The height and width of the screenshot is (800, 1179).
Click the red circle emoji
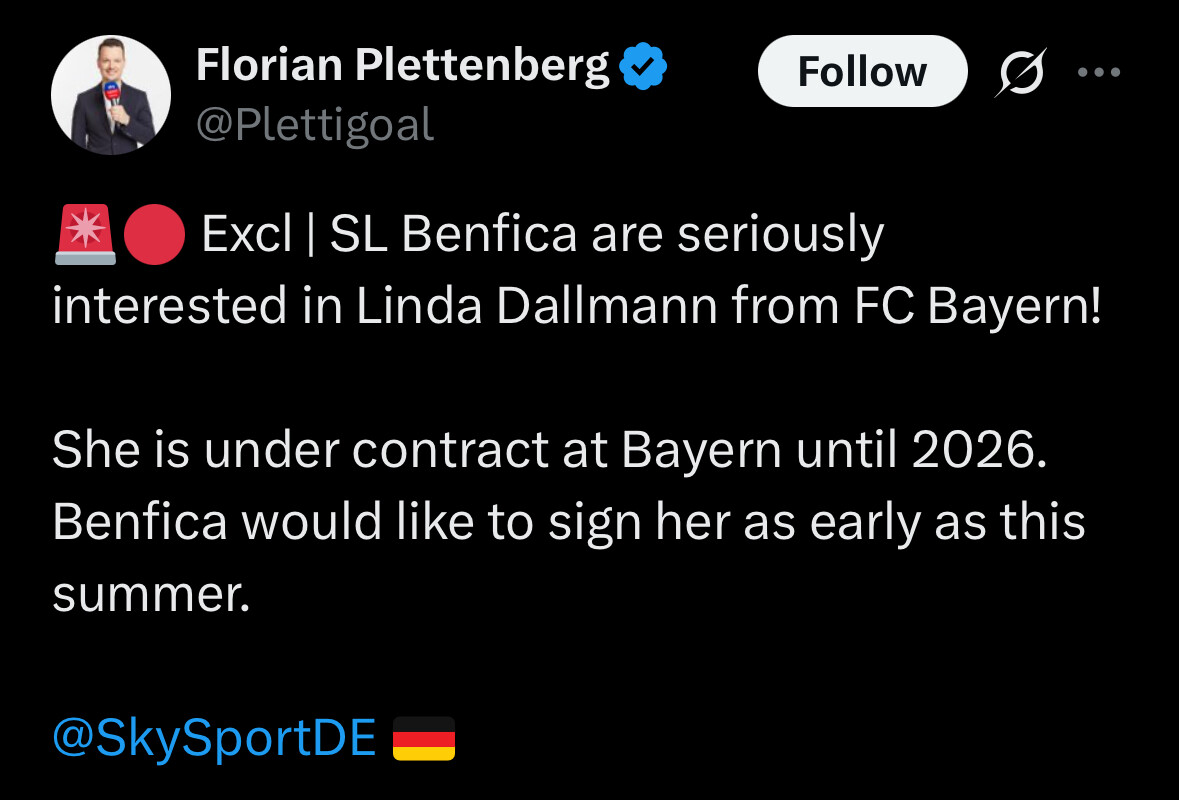point(154,235)
